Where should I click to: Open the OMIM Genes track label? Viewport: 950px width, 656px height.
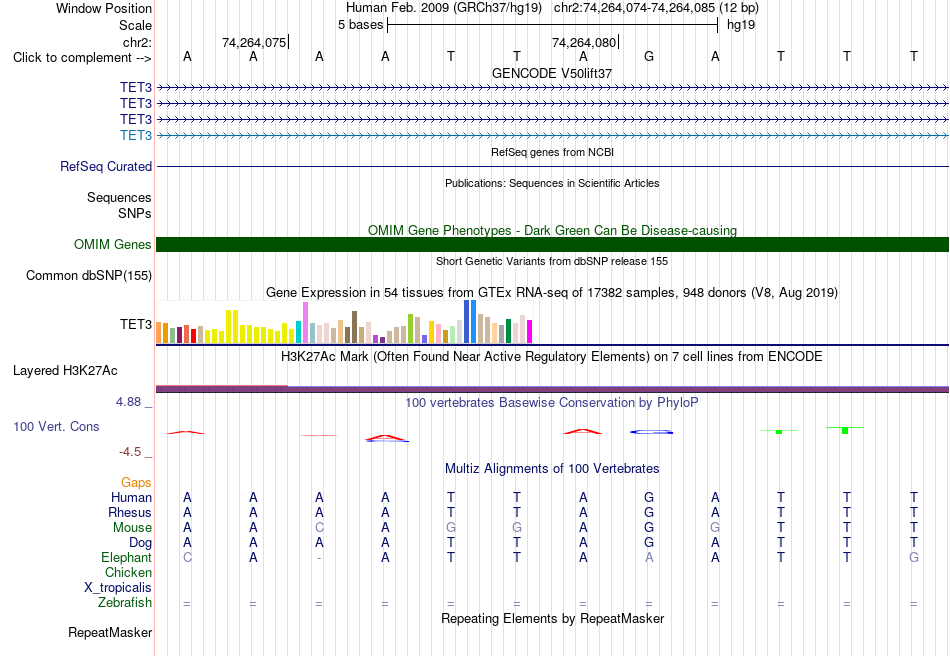tap(113, 245)
